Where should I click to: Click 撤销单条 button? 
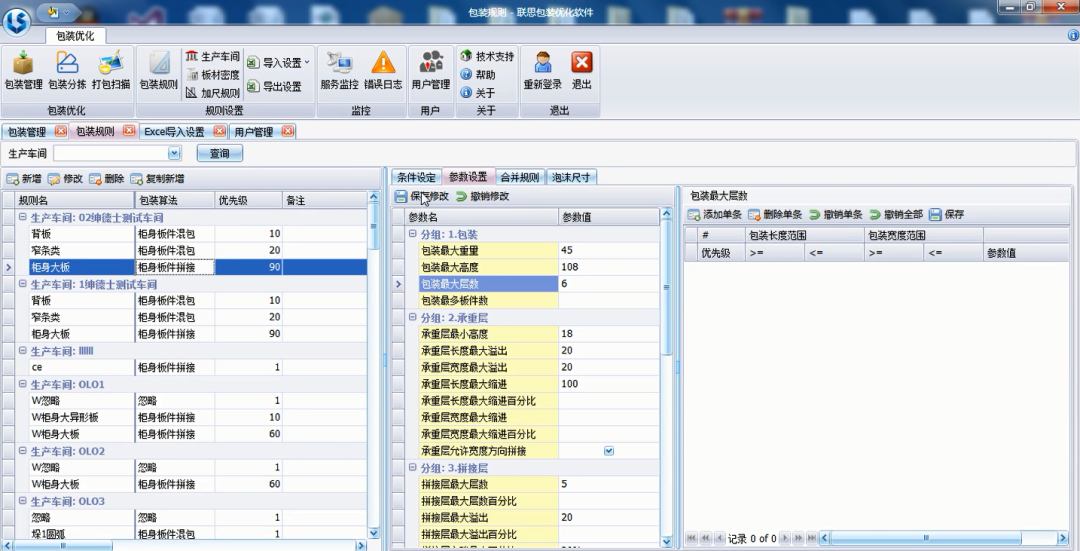pos(836,215)
